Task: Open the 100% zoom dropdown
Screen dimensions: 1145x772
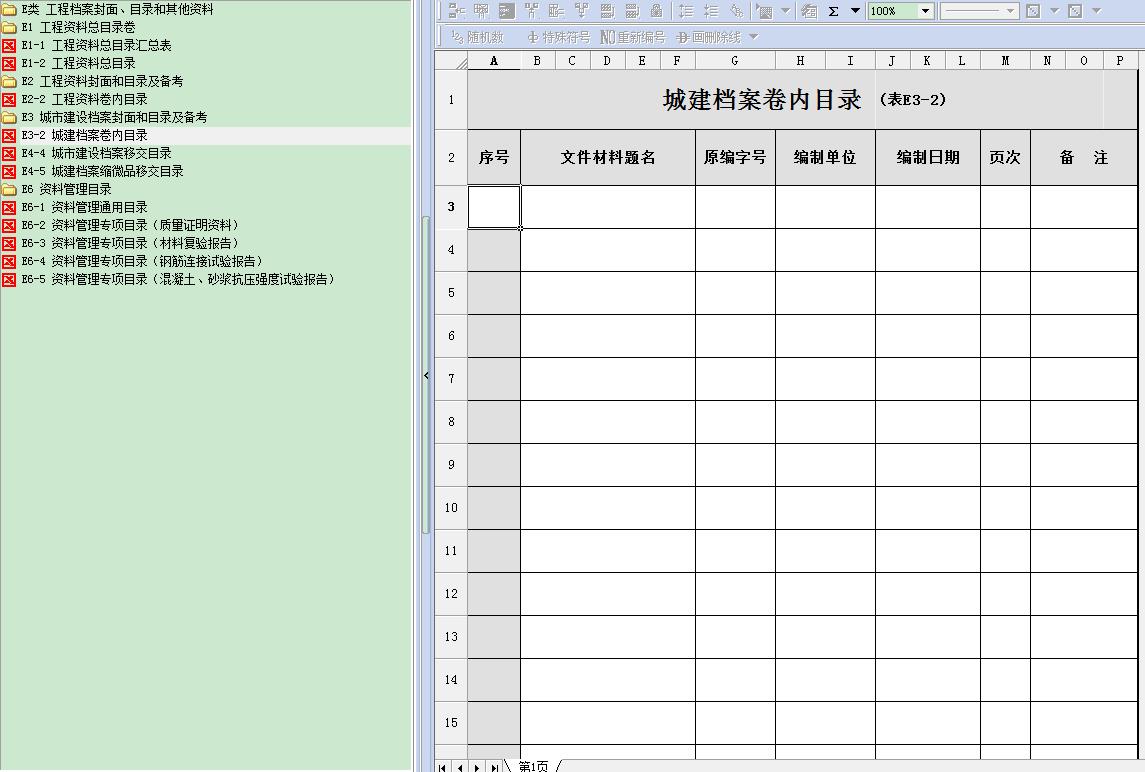Action: (x=925, y=11)
